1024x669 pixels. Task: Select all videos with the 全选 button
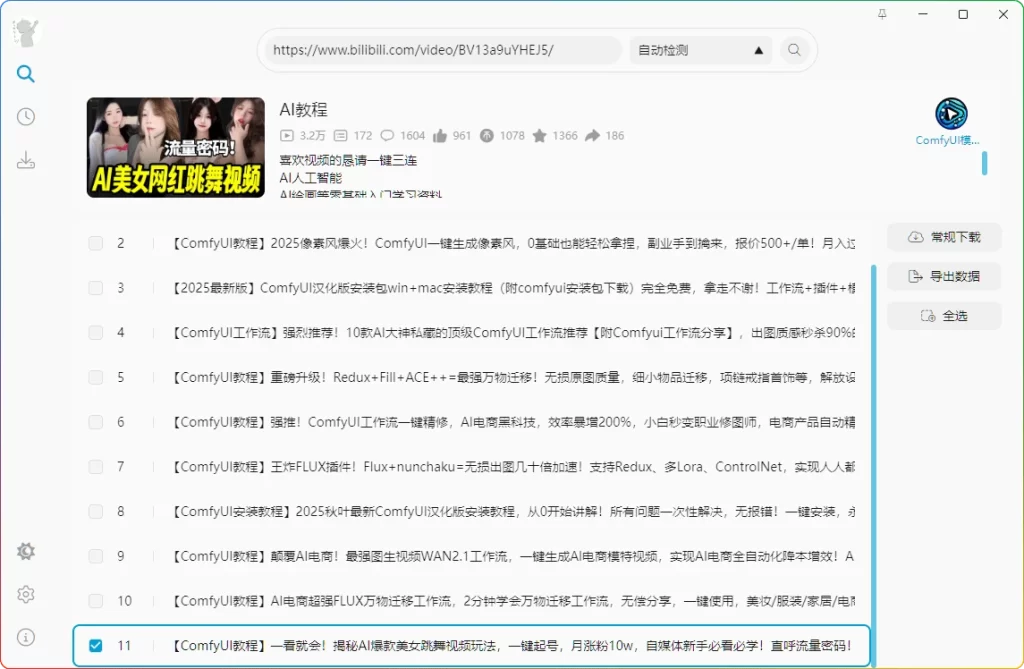tap(943, 317)
